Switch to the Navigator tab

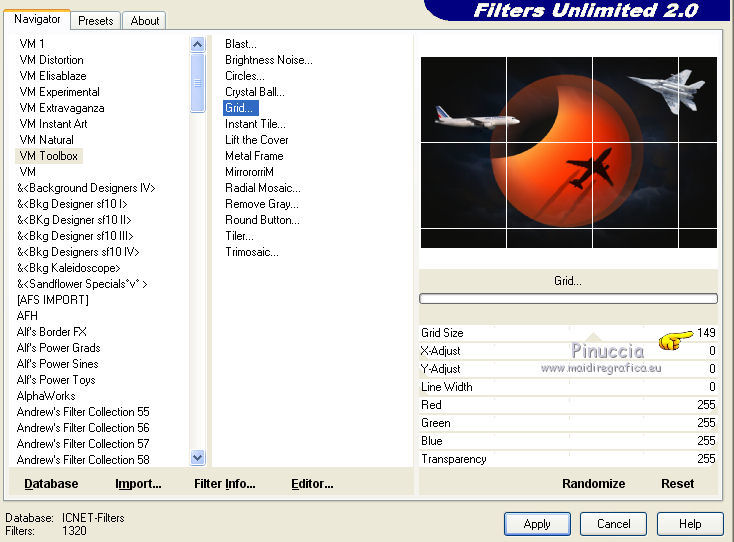tap(37, 19)
